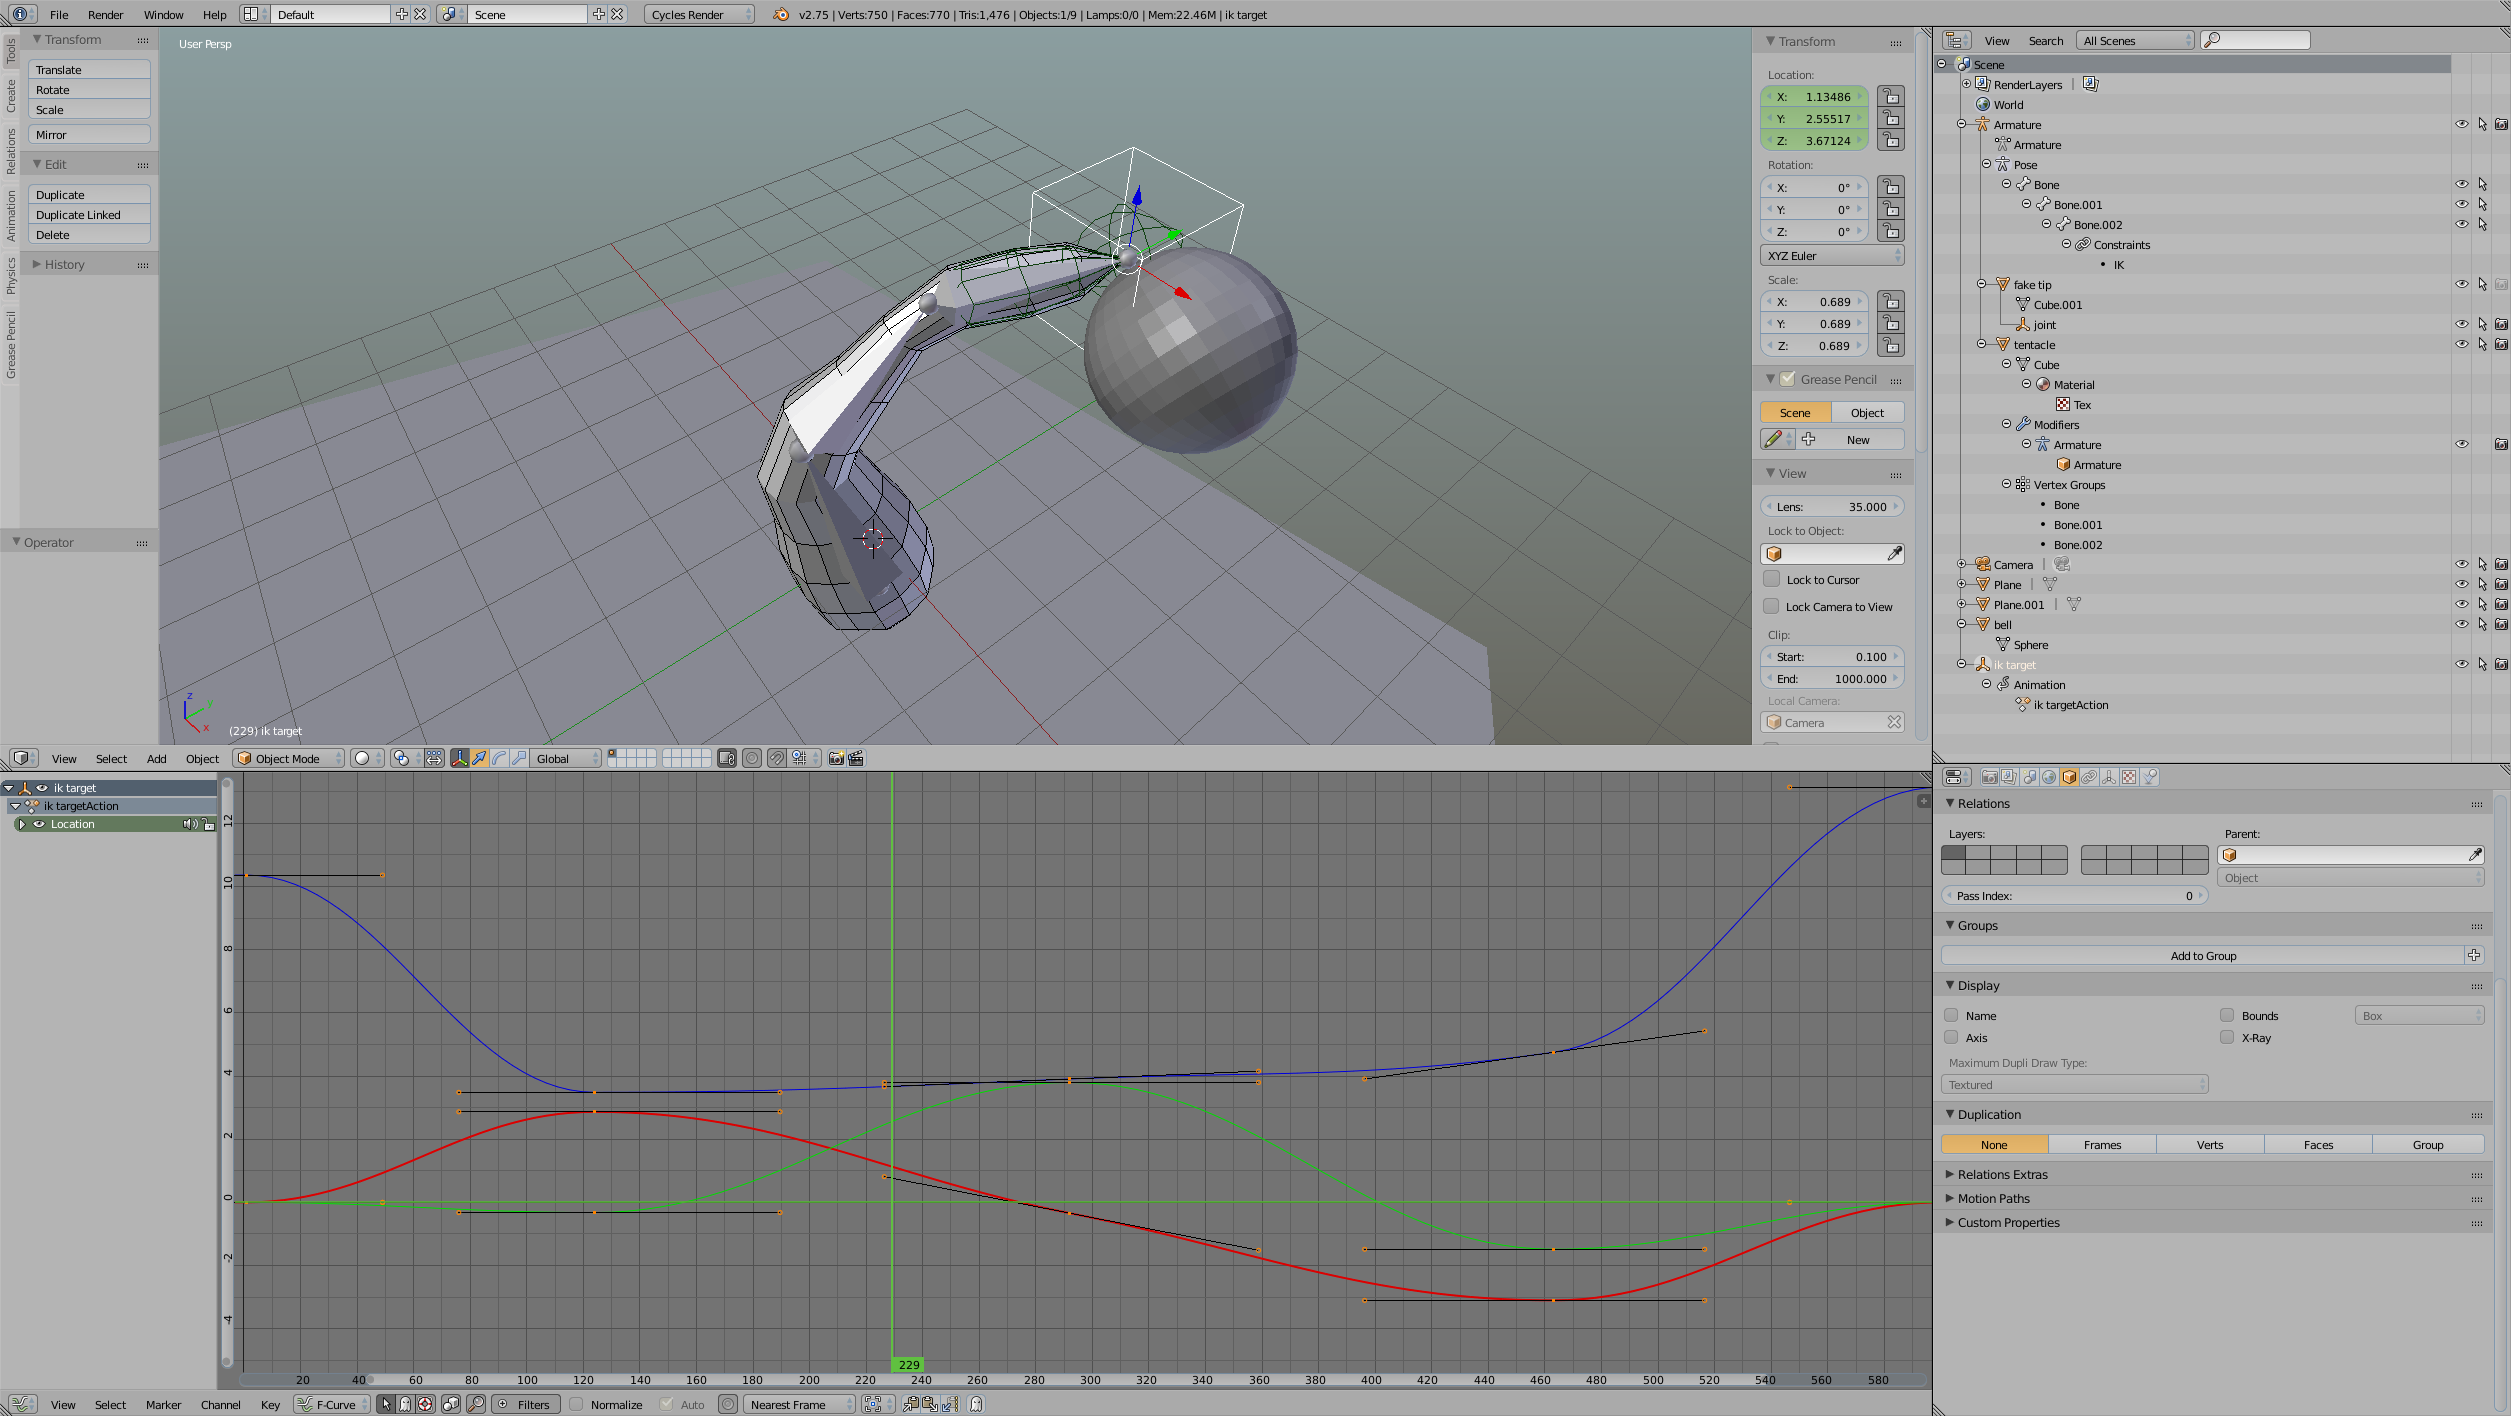2511x1416 pixels.
Task: Toggle visibility of tentacle in outliner
Action: (x=2461, y=344)
